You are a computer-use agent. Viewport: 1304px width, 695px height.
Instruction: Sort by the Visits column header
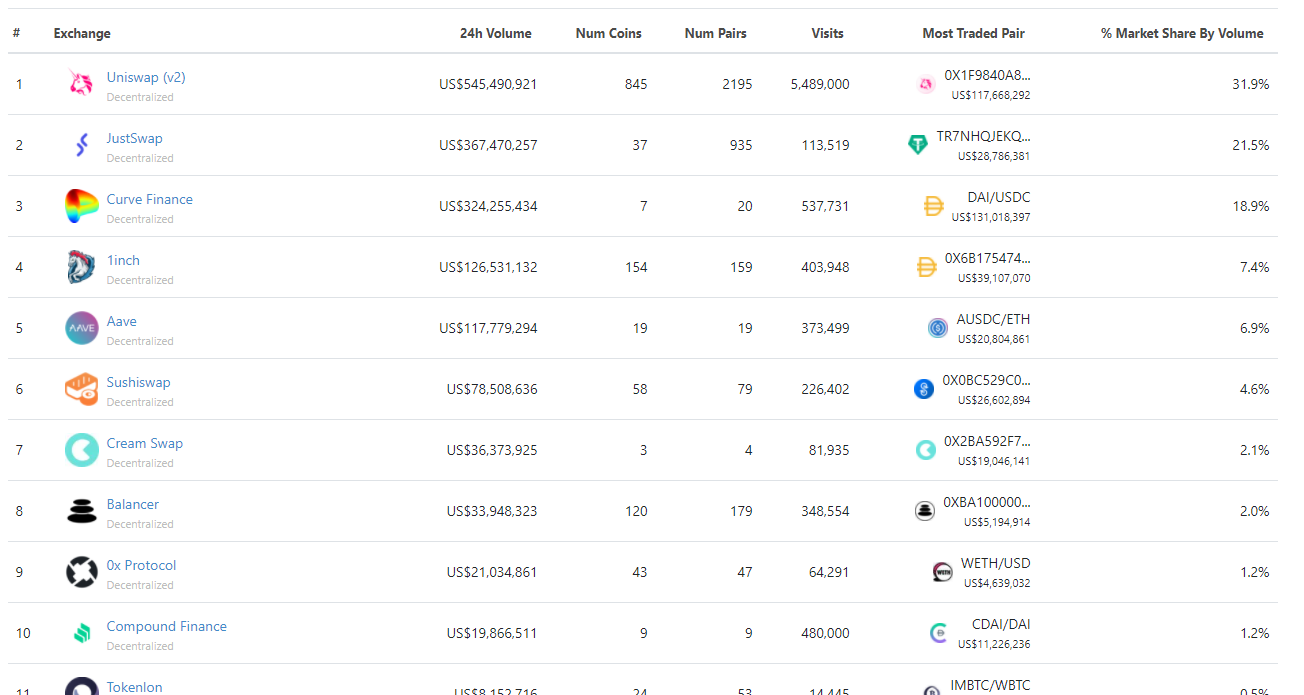pos(828,33)
